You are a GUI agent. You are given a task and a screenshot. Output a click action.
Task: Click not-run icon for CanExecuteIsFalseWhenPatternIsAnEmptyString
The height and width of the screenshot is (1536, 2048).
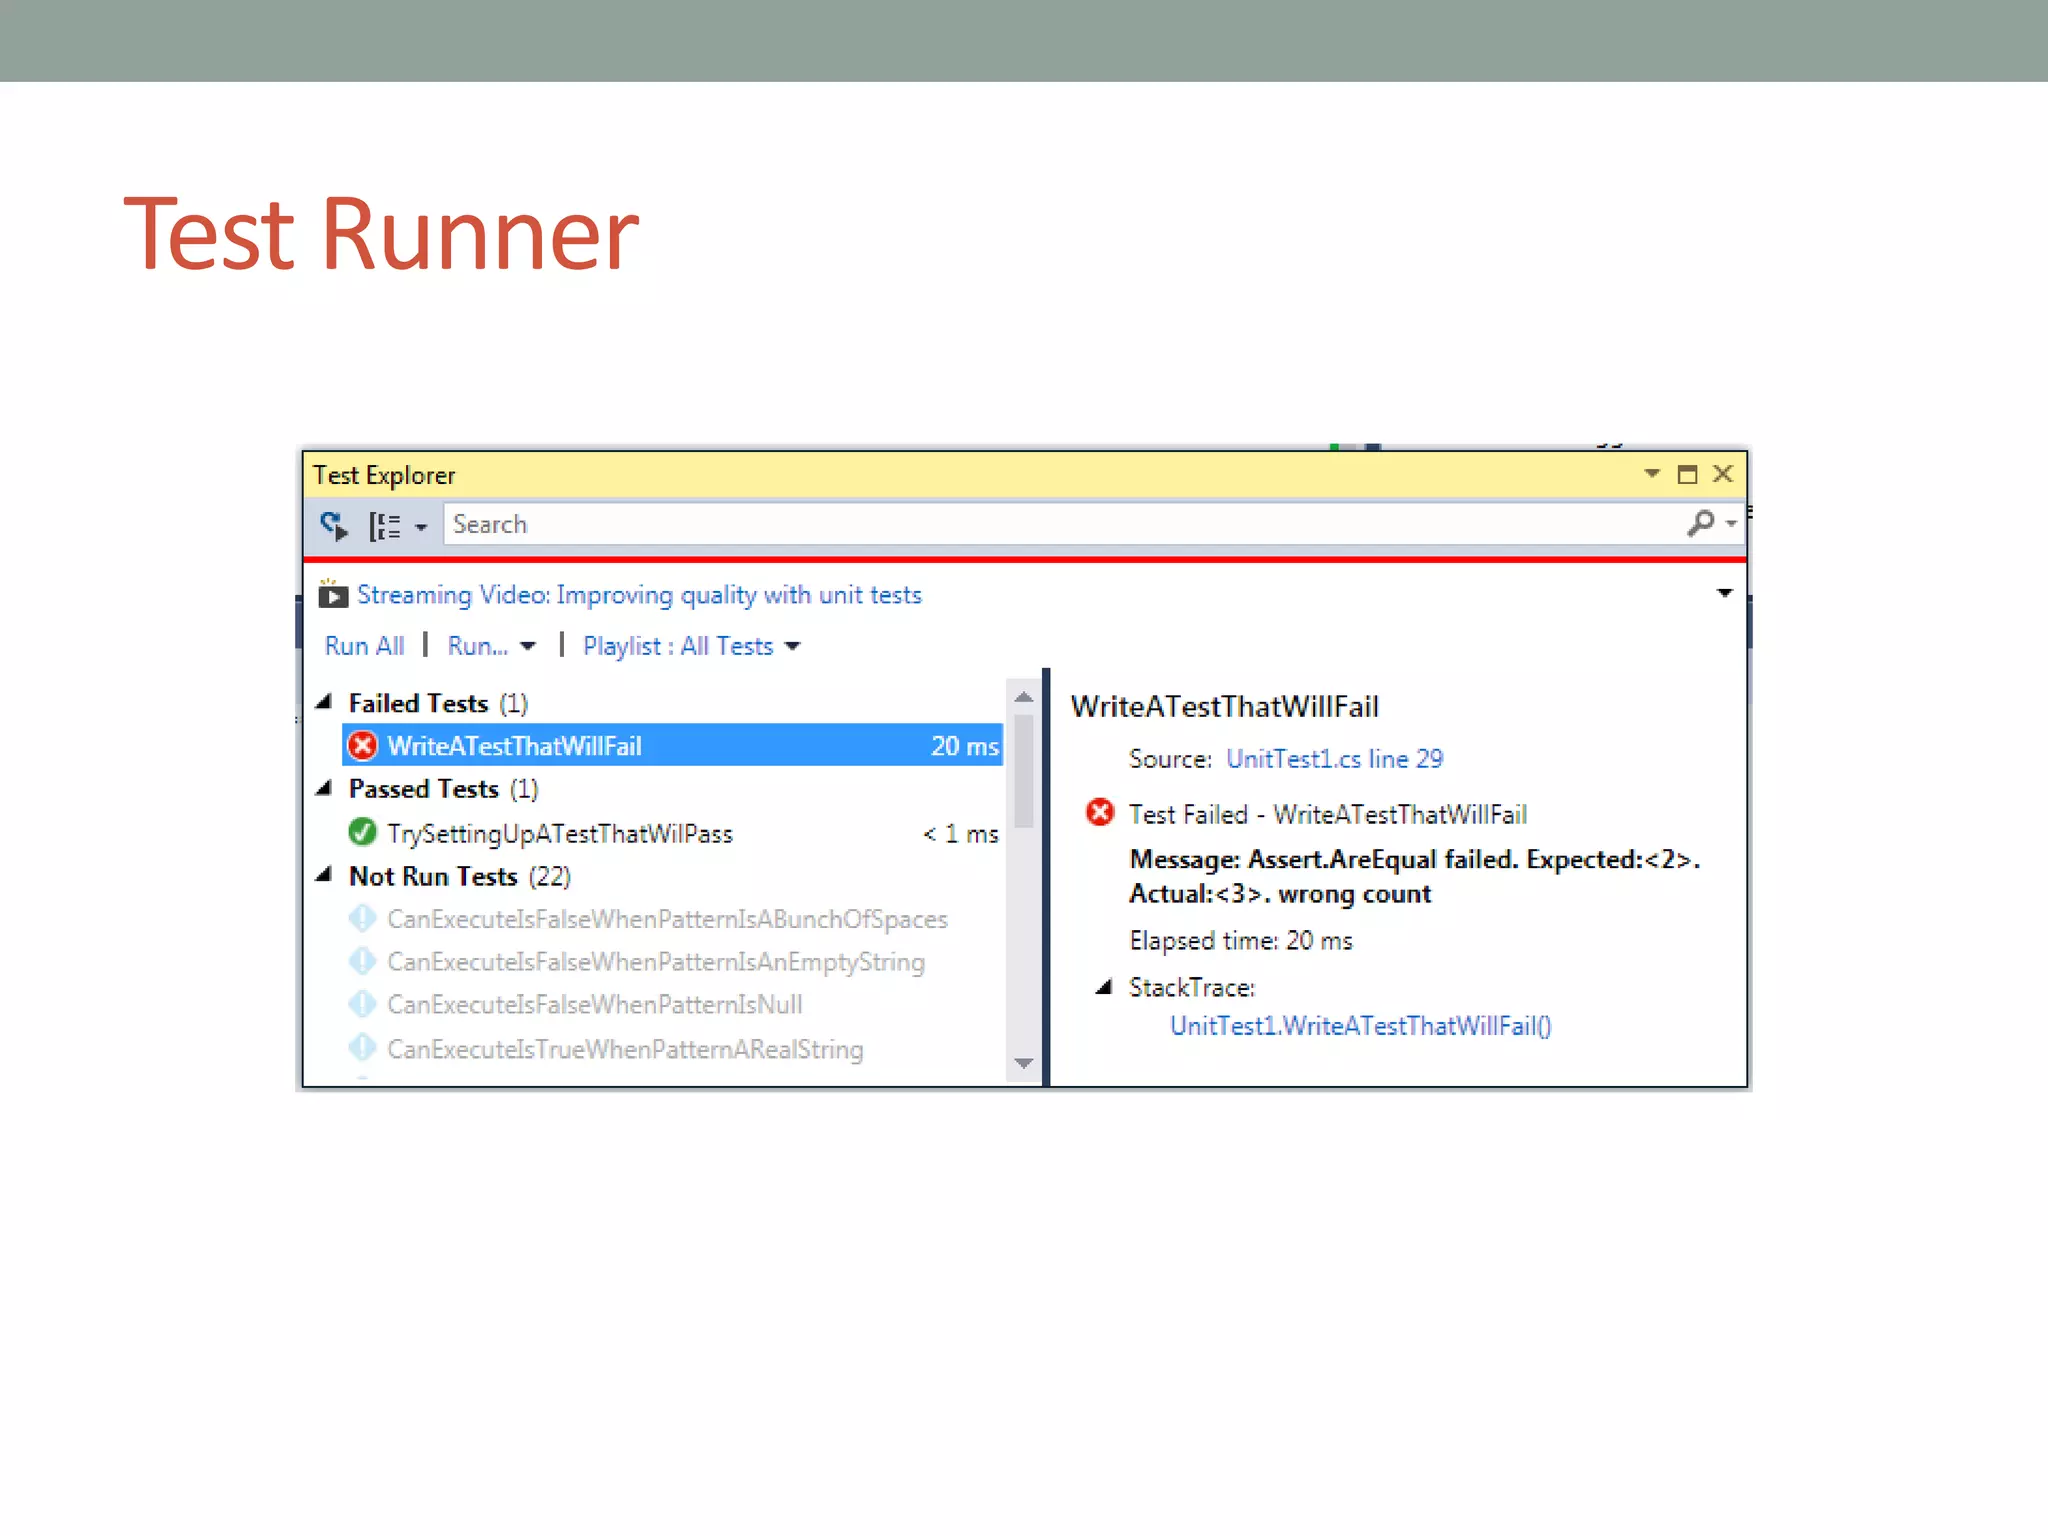coord(362,961)
